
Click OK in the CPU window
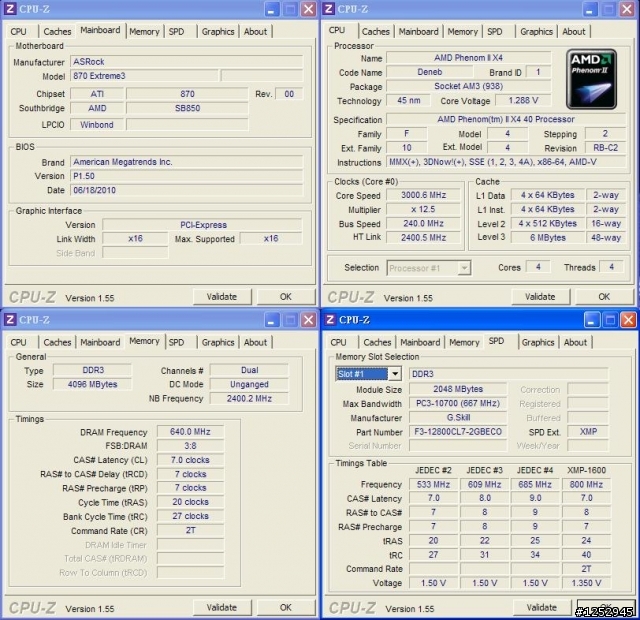click(x=604, y=297)
